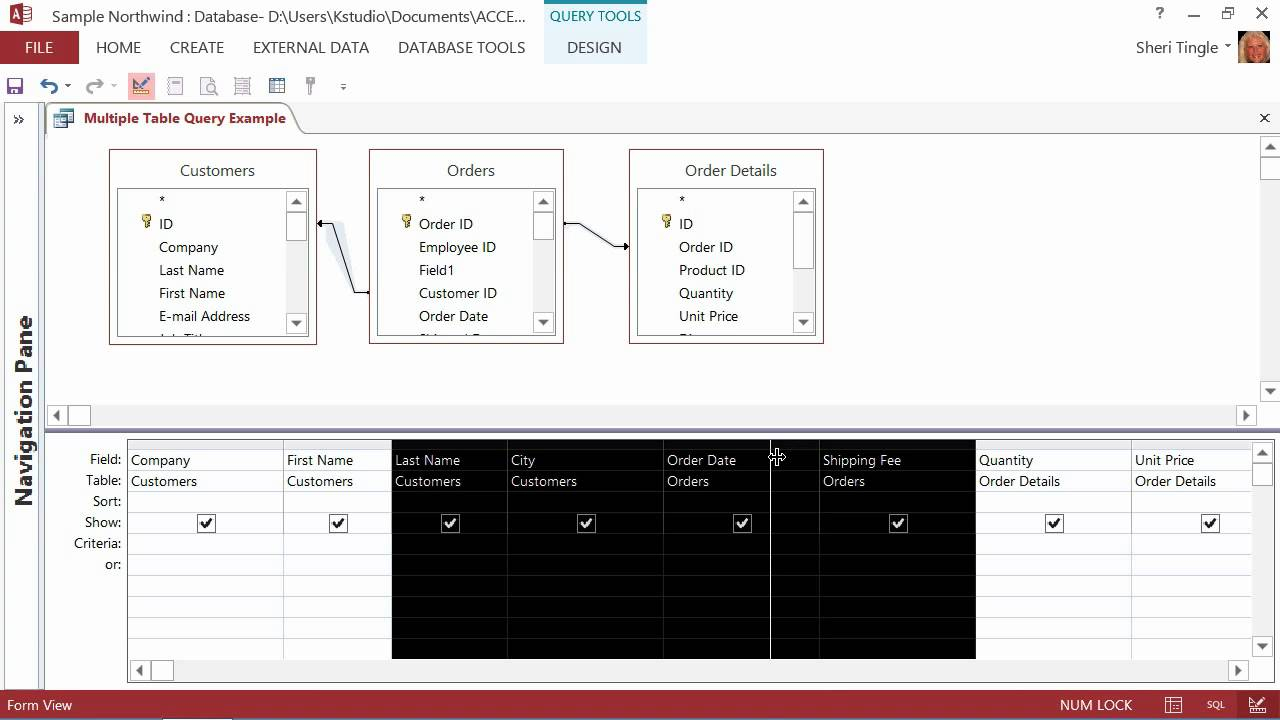Uncheck Show box for Quantity column
Screen dimensions: 1280x720
pyautogui.click(x=1054, y=523)
